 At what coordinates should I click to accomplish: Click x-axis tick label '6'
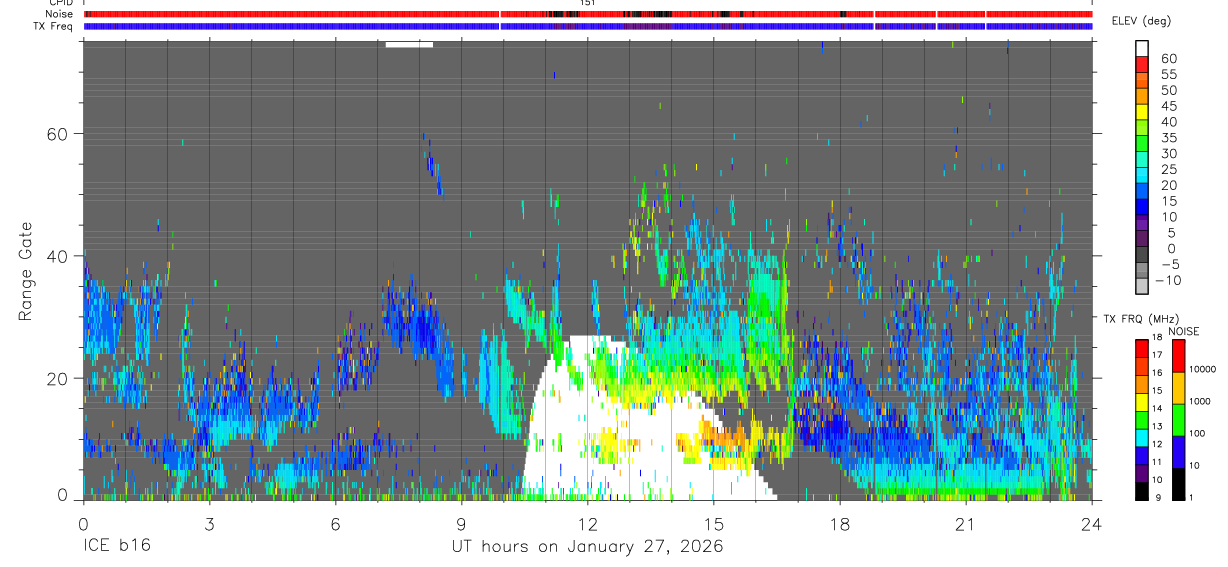point(335,524)
